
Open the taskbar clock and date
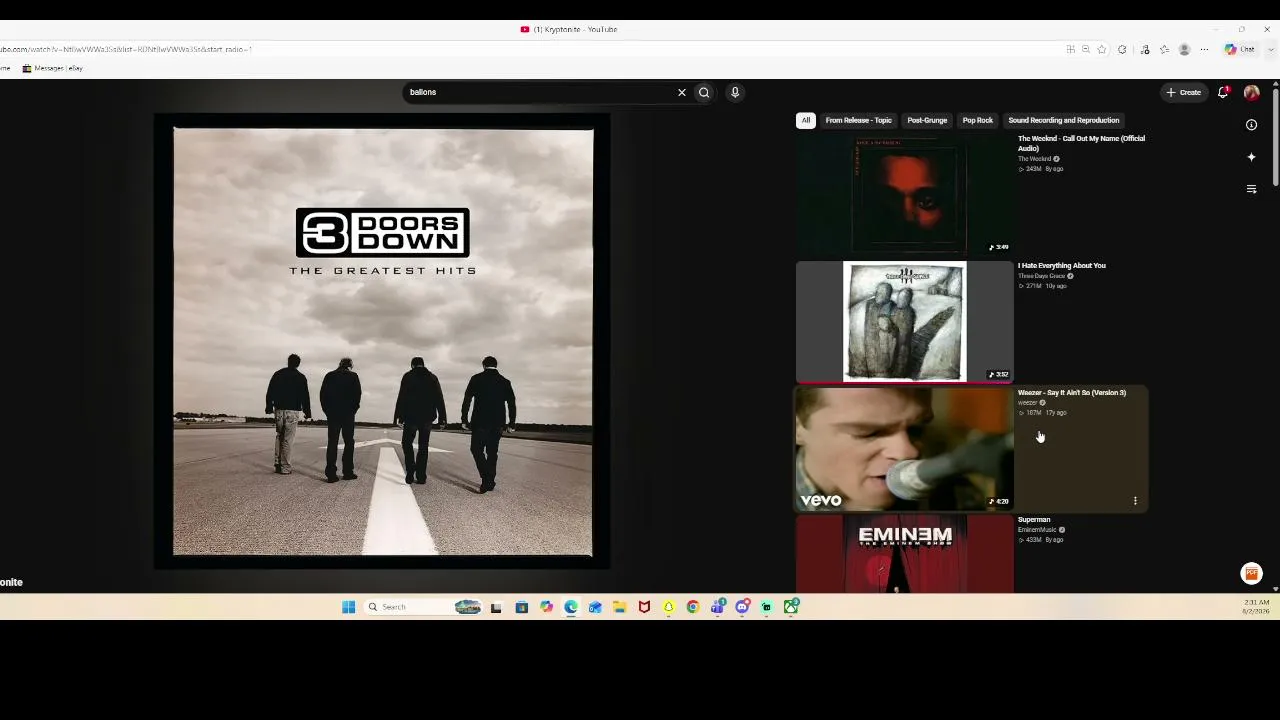coord(1256,607)
